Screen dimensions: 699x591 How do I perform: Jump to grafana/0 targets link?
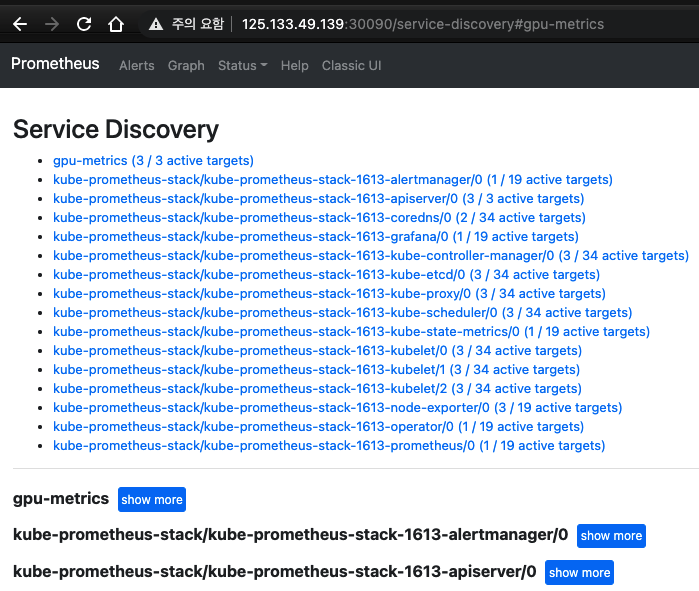pos(316,237)
